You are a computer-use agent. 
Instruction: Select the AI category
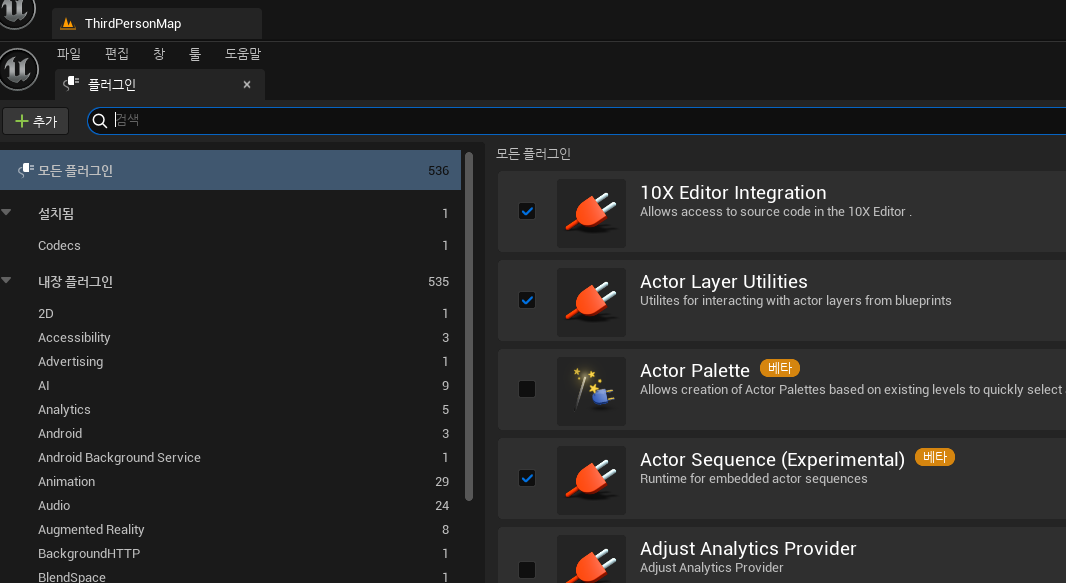point(230,385)
